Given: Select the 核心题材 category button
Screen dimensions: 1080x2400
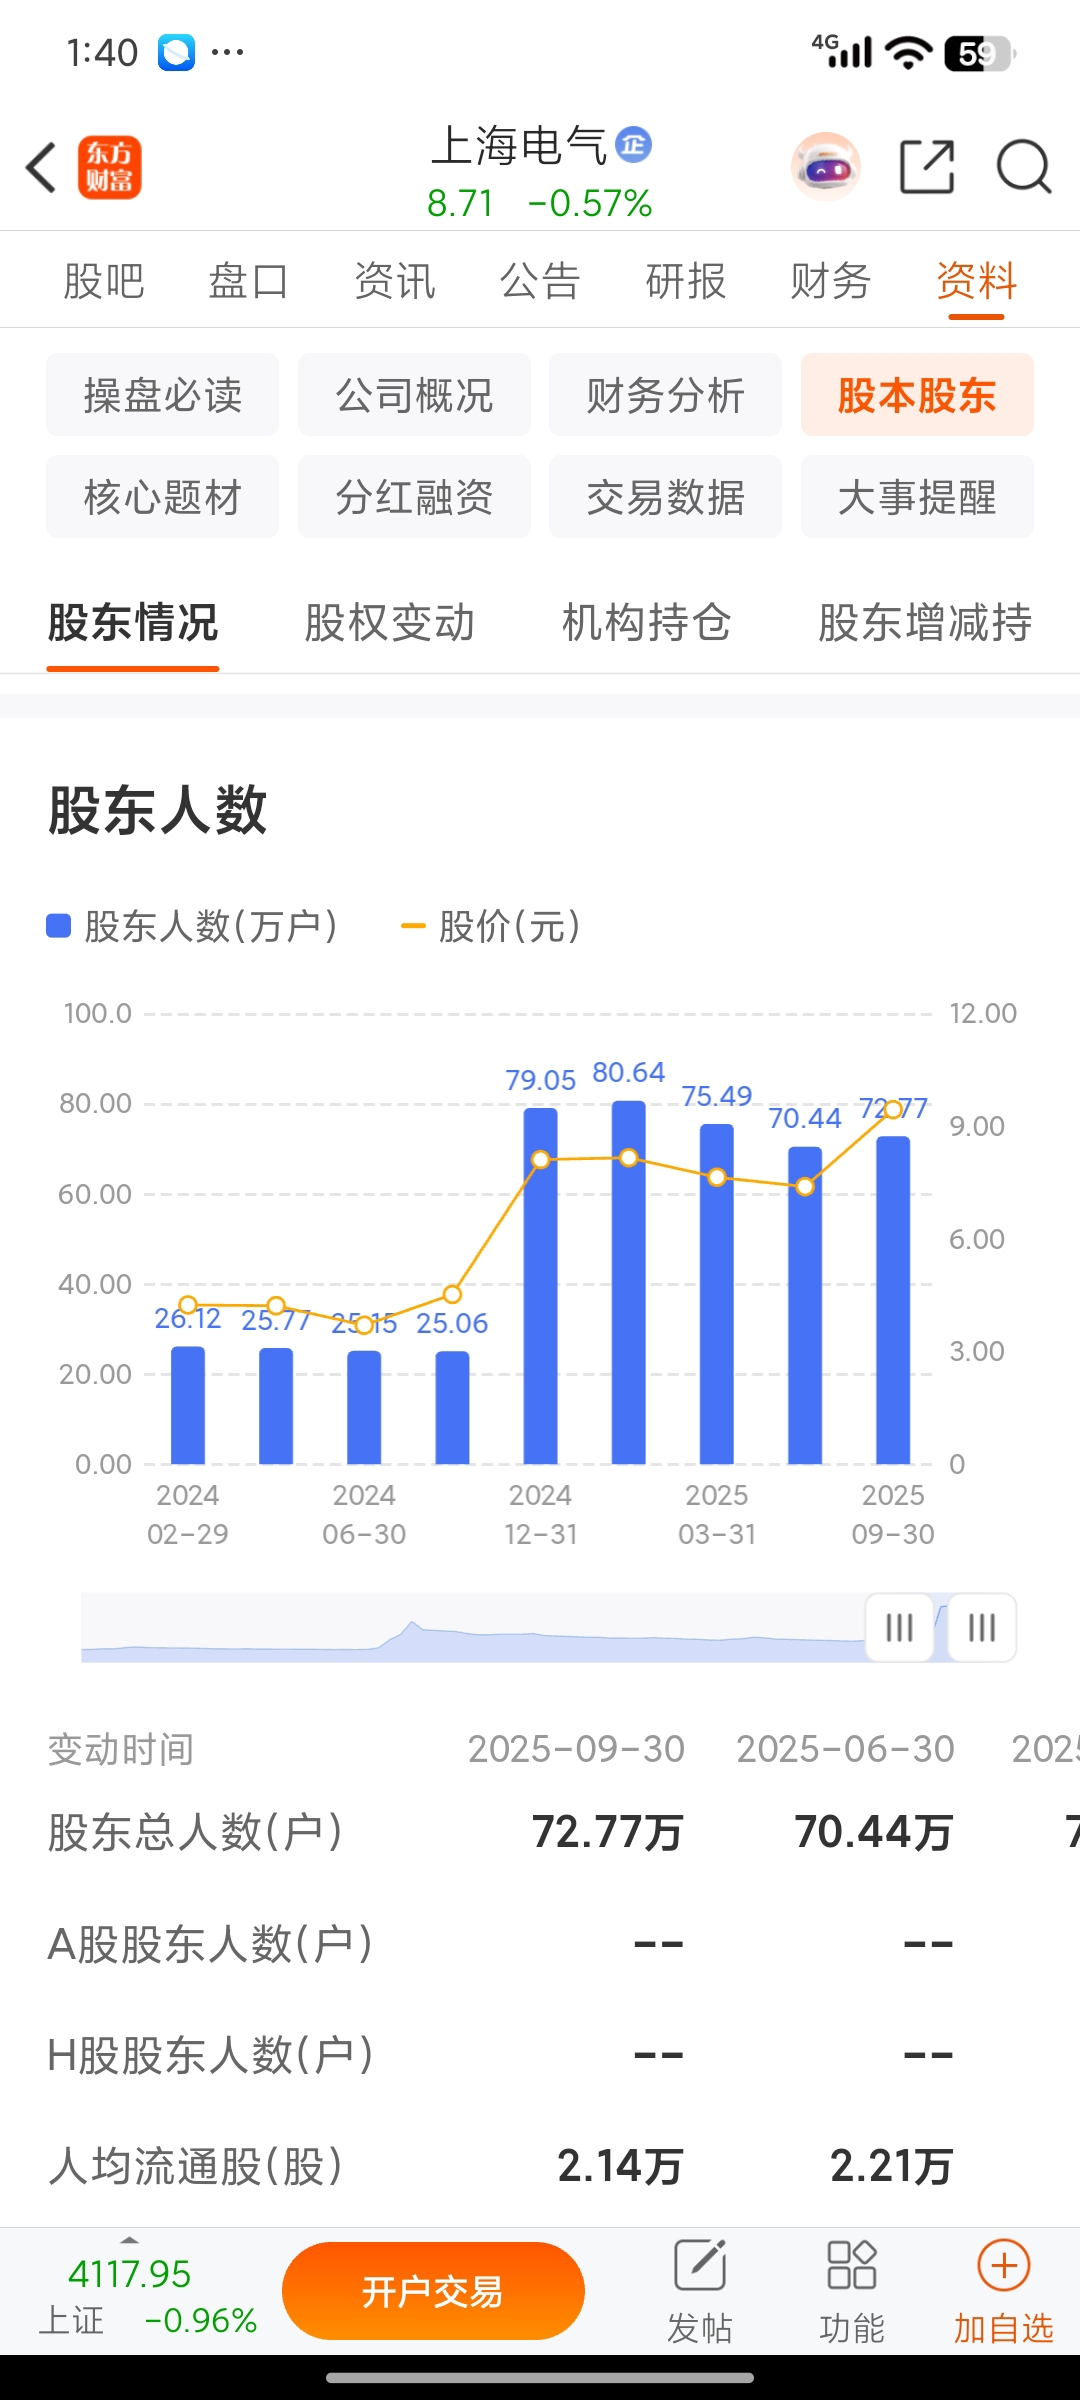Looking at the screenshot, I should click(x=162, y=497).
